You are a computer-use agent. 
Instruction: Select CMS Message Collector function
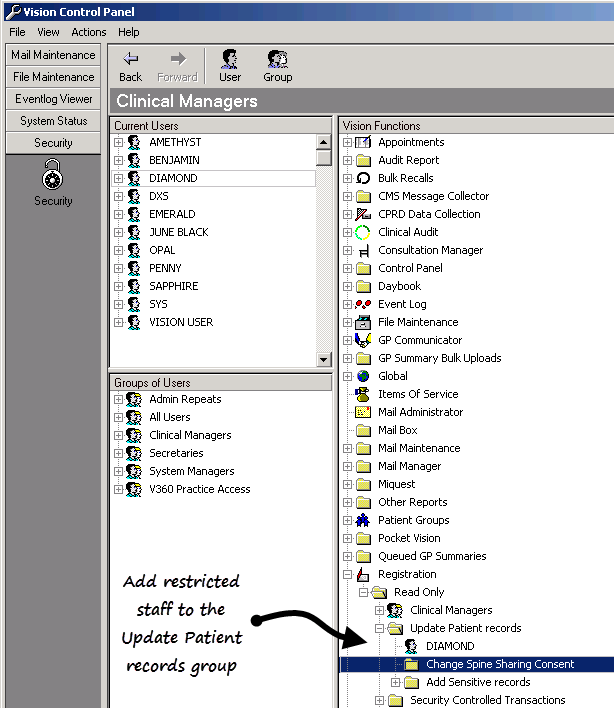(433, 196)
